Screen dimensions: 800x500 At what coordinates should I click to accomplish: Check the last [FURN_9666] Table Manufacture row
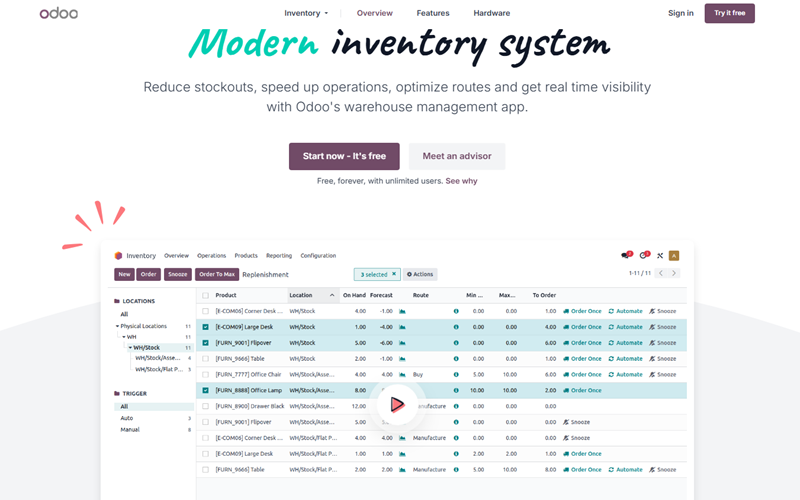click(206, 470)
